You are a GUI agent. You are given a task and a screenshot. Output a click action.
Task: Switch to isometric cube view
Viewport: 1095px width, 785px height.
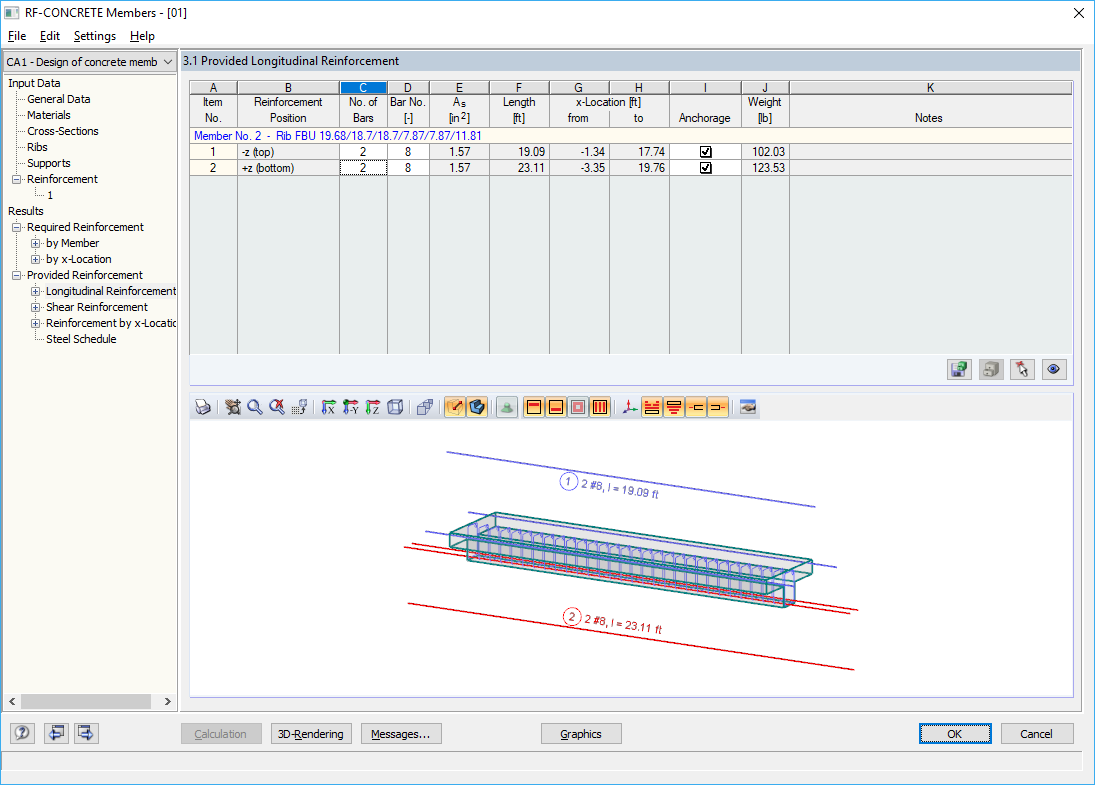point(395,407)
